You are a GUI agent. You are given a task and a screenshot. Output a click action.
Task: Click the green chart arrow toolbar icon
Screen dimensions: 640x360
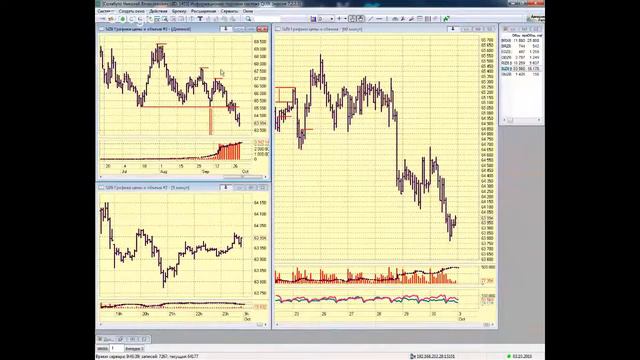click(446, 19)
